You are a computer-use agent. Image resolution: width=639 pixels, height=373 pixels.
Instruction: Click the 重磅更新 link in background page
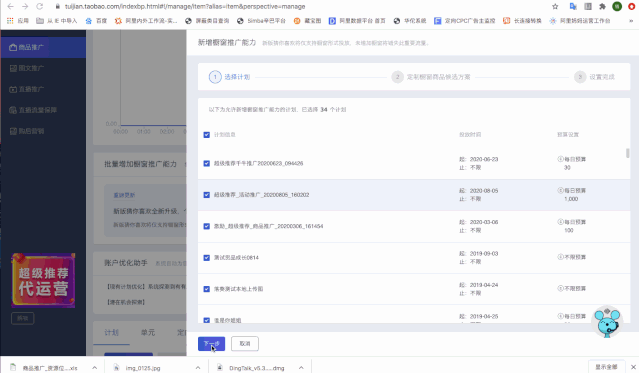pyautogui.click(x=124, y=195)
